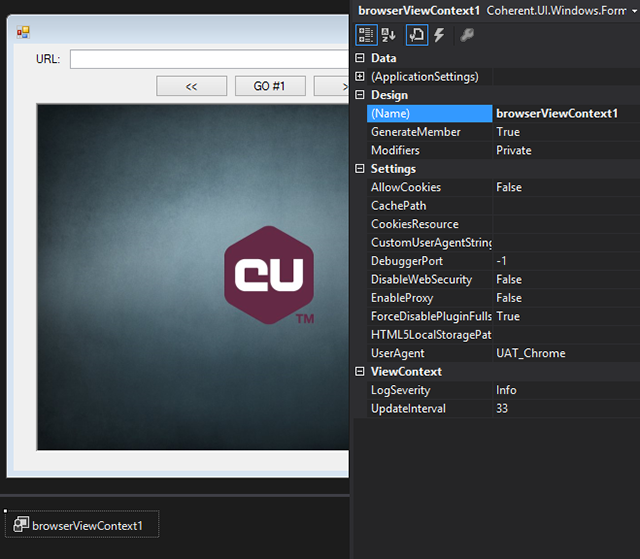Click the CachePath empty value cell
The width and height of the screenshot is (640, 559).
click(x=567, y=206)
